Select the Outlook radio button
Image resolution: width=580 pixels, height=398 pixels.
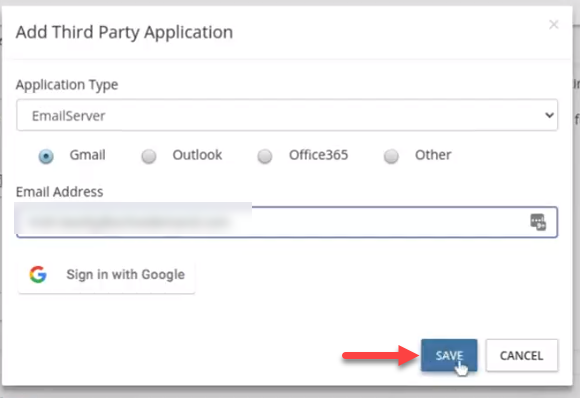(x=149, y=156)
